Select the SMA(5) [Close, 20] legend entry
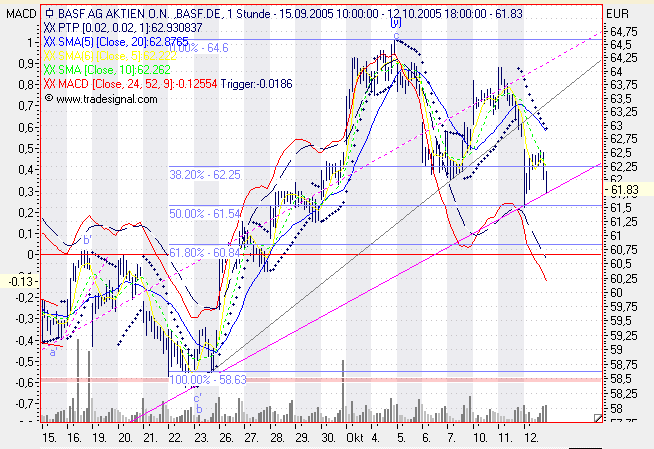654x449 pixels. click(123, 42)
